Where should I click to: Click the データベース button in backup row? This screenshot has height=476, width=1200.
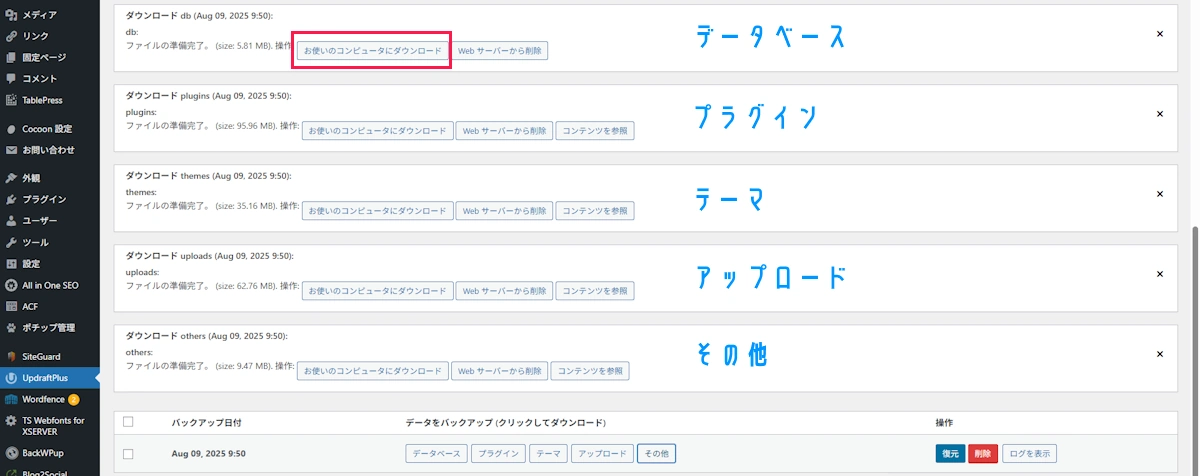click(x=436, y=453)
